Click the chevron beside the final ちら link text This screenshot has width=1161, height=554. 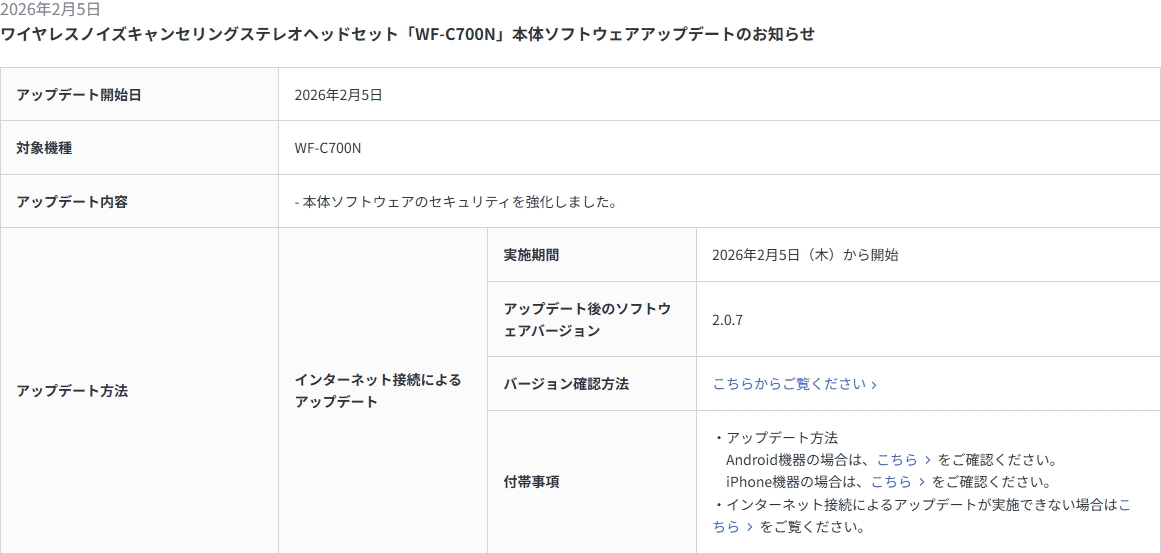(x=750, y=527)
